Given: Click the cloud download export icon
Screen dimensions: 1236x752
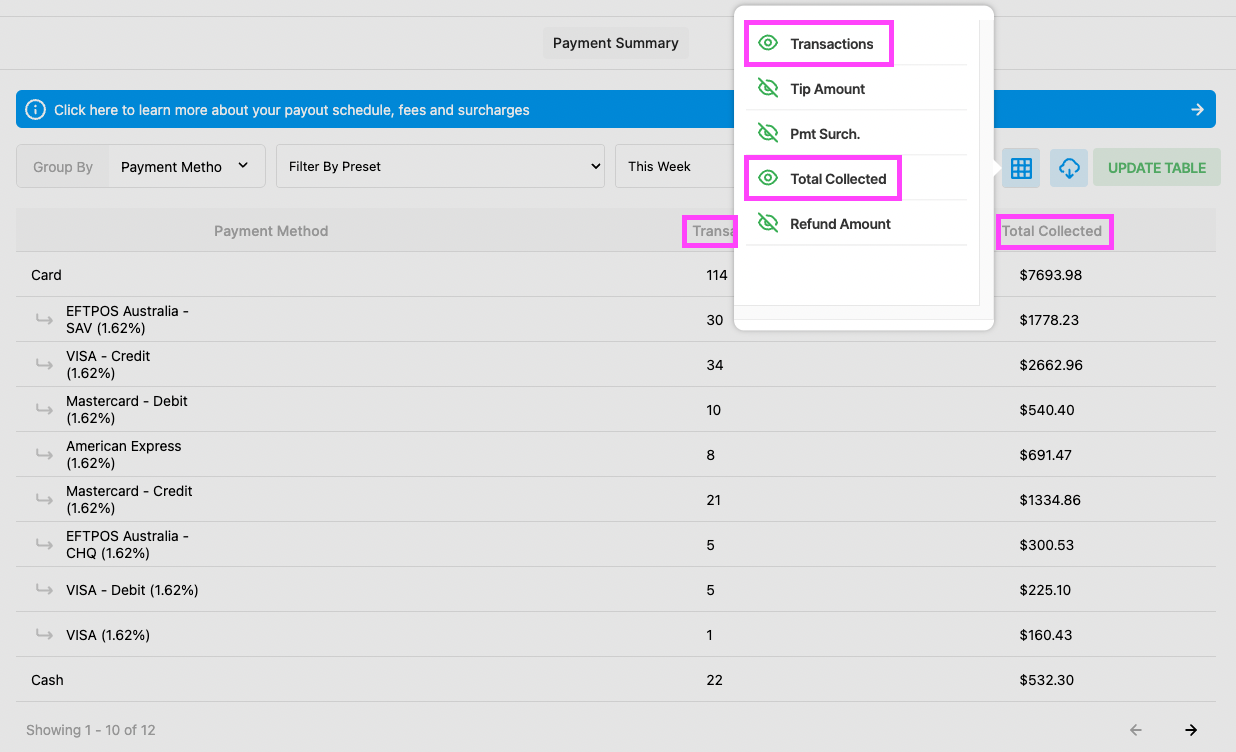Looking at the screenshot, I should click(1068, 168).
